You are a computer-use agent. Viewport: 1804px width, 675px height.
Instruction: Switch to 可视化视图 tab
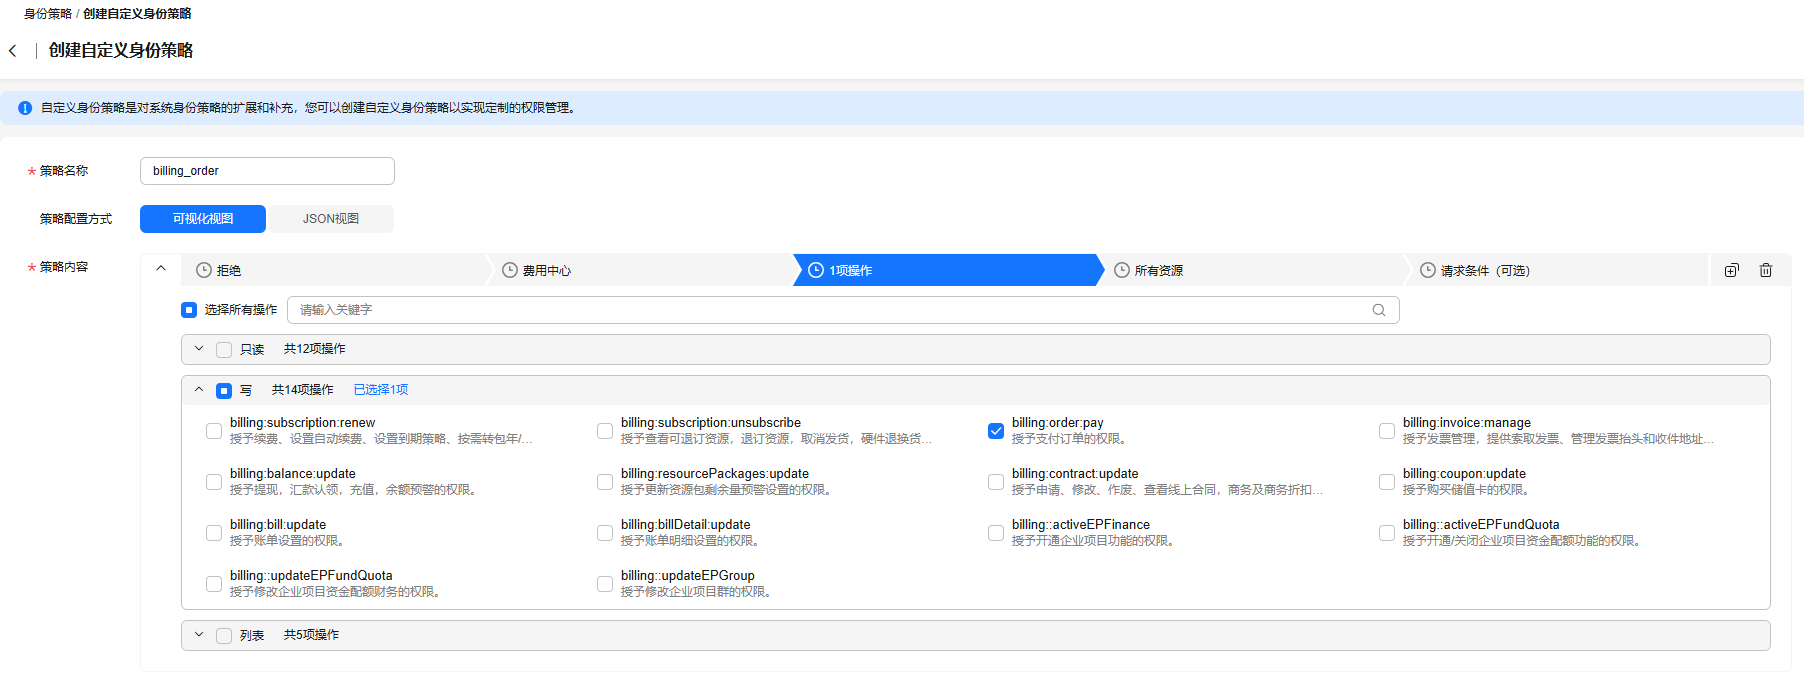203,219
